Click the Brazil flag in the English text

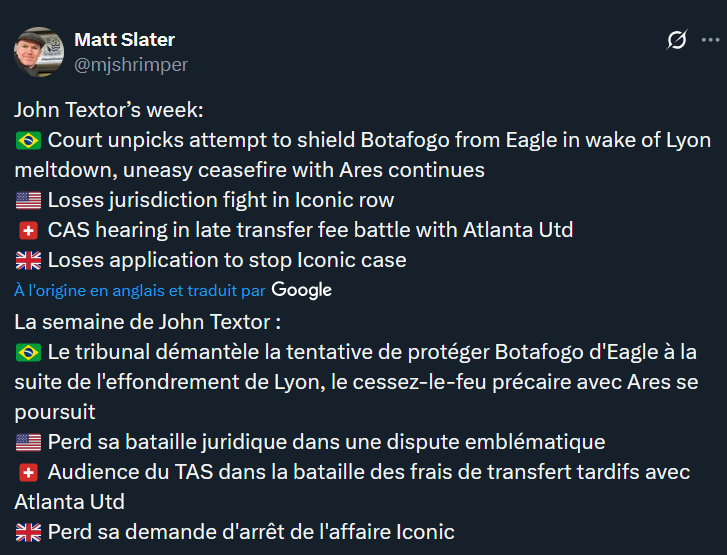[x=28, y=140]
